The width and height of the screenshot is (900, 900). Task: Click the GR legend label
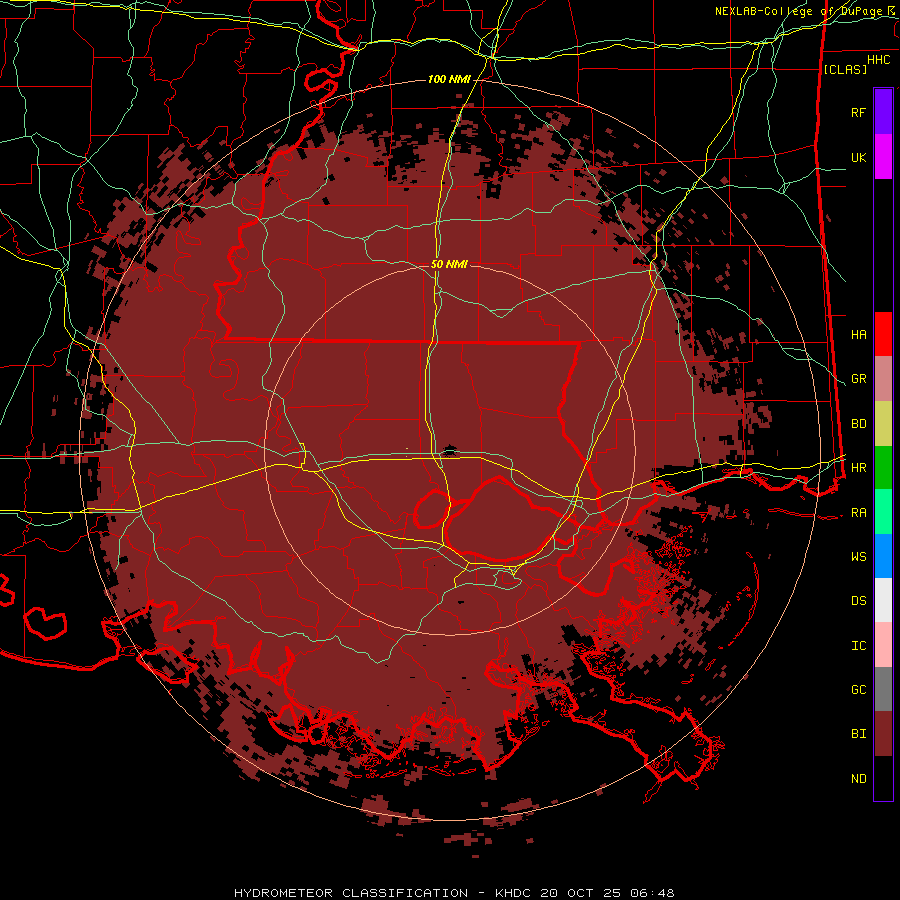(858, 379)
